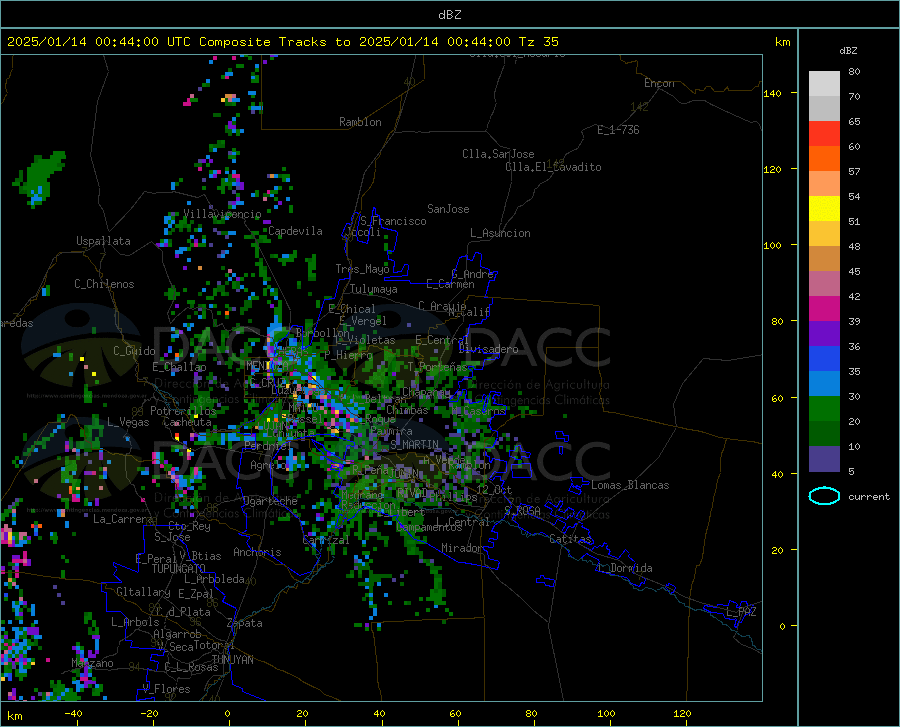Click the -40 km tick on bottom axis
Image resolution: width=900 pixels, height=727 pixels.
(x=72, y=714)
